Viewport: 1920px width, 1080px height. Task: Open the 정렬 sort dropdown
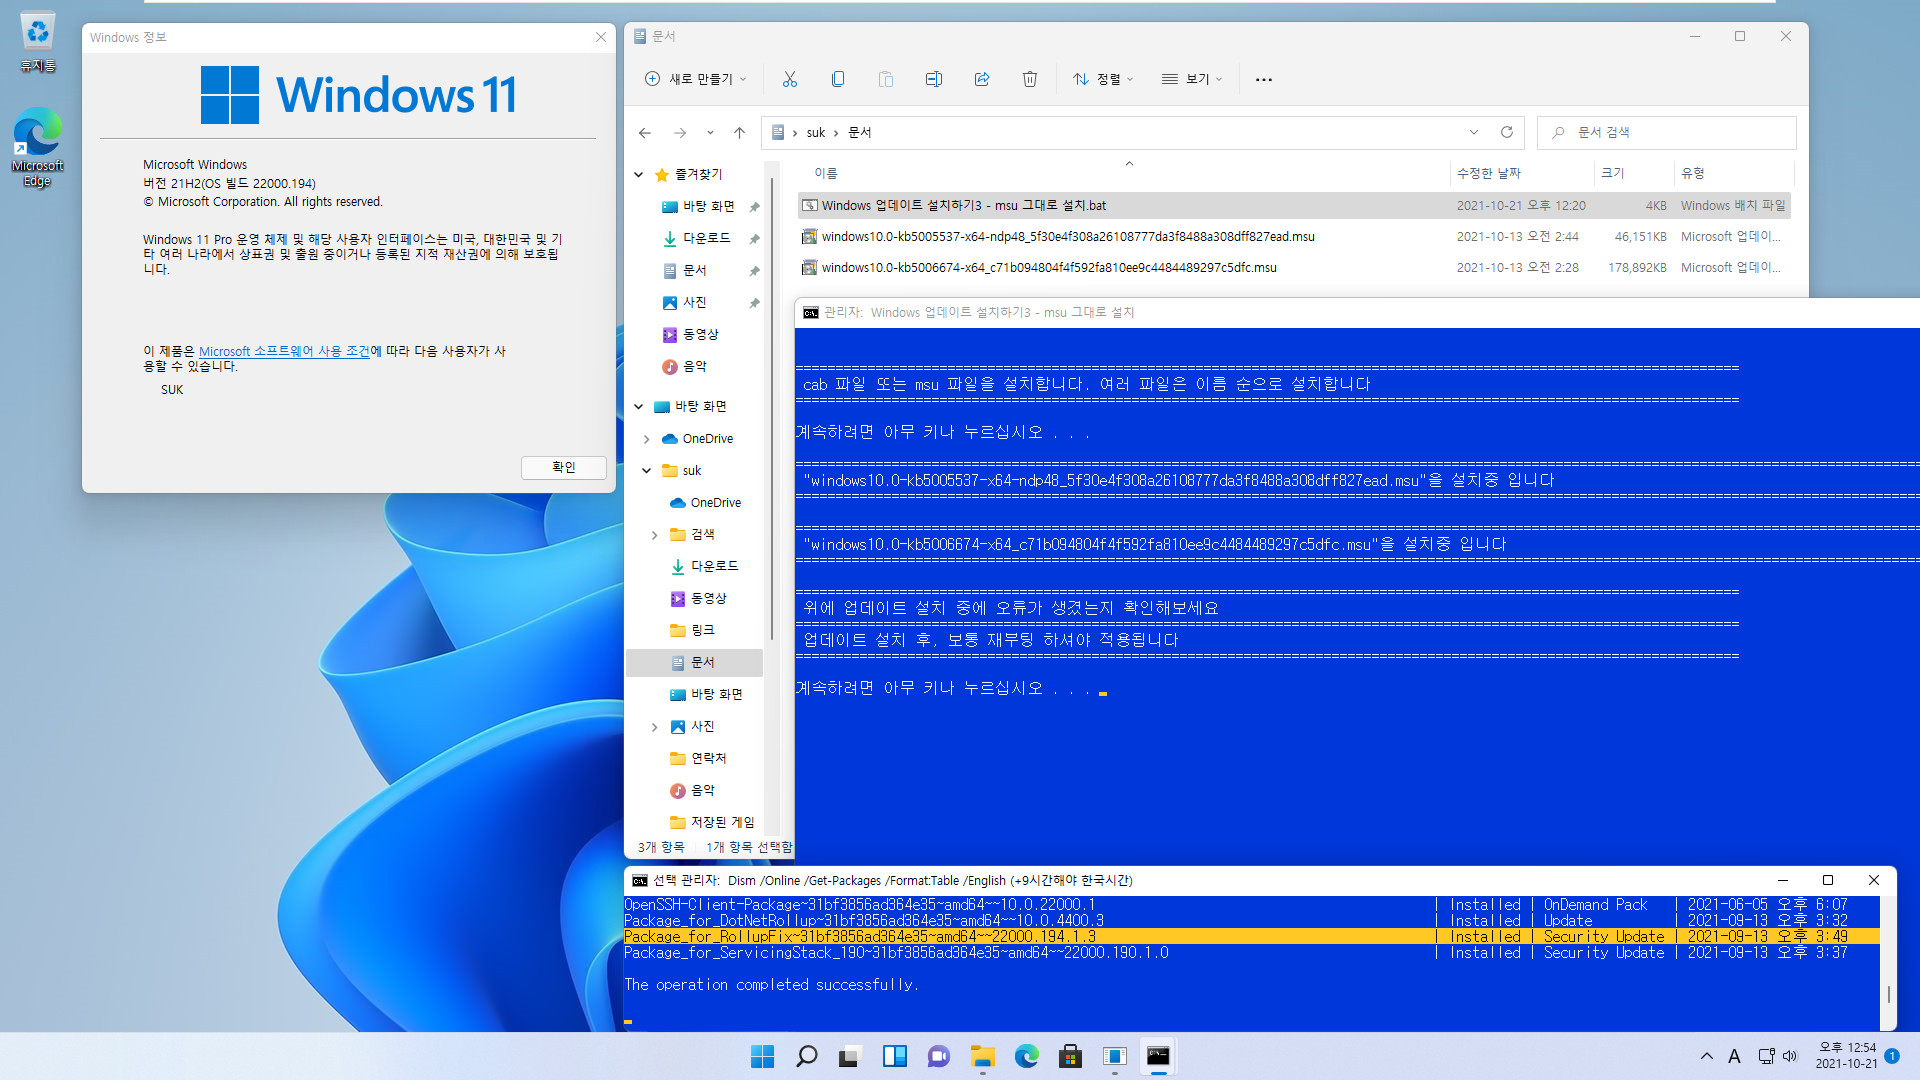(x=1103, y=79)
